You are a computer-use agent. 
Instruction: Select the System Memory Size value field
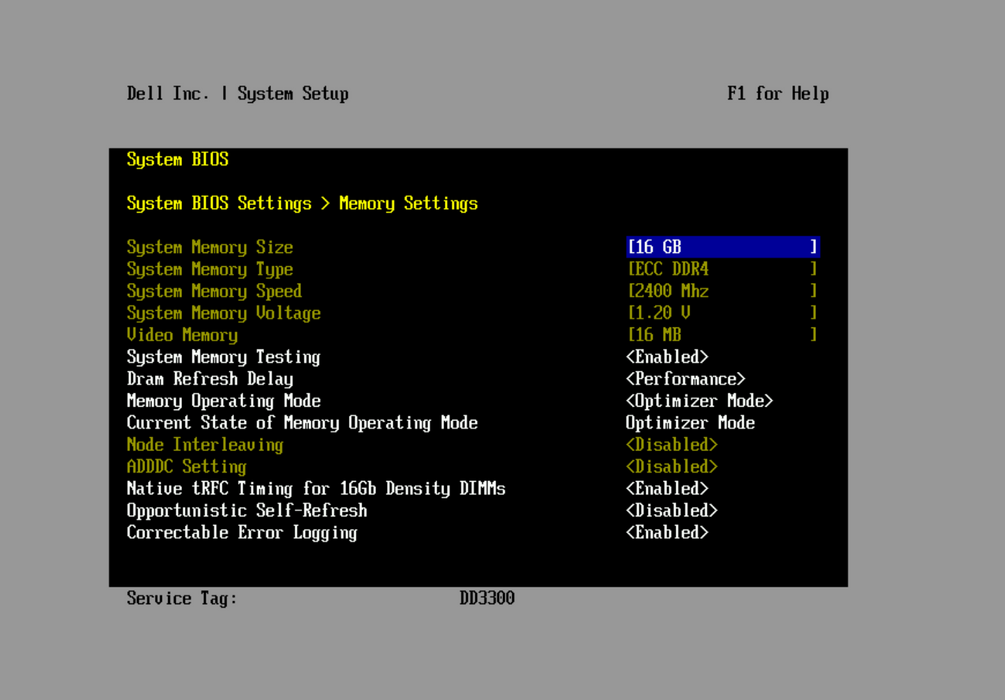pos(722,247)
